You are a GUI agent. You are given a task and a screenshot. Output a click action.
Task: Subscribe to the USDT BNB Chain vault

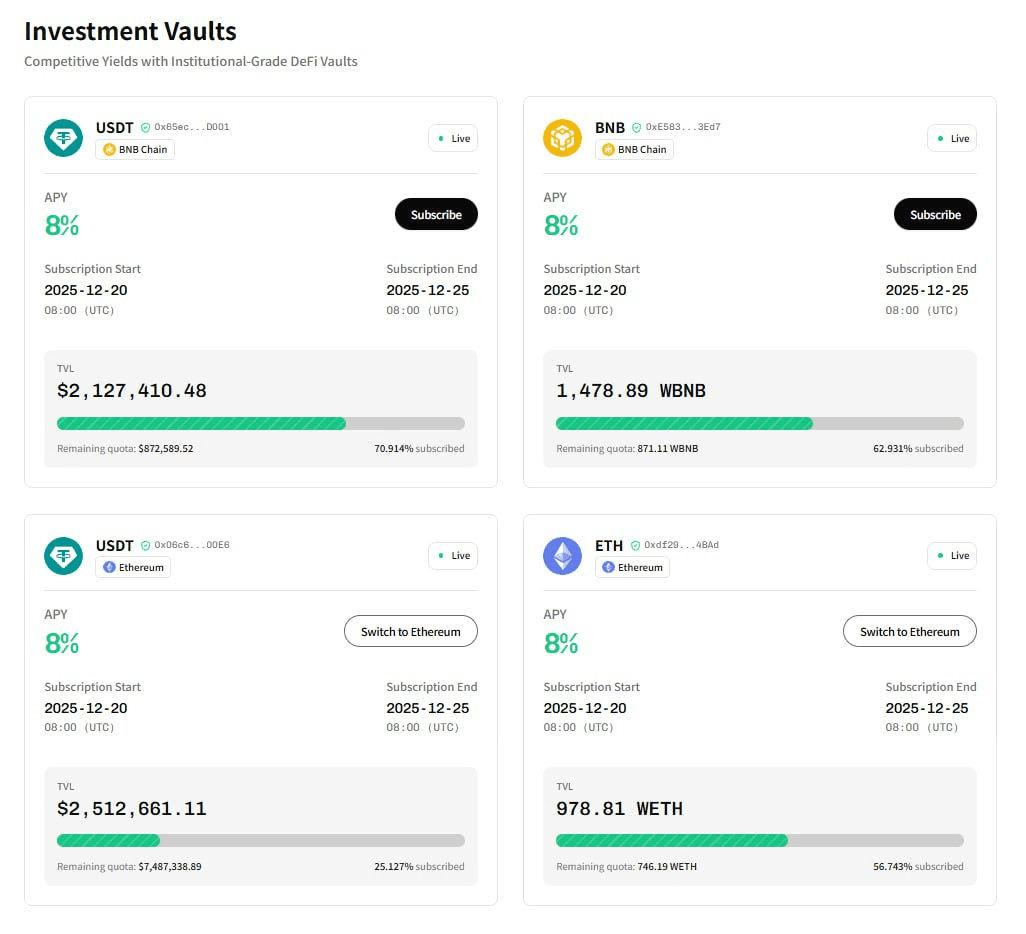point(436,214)
